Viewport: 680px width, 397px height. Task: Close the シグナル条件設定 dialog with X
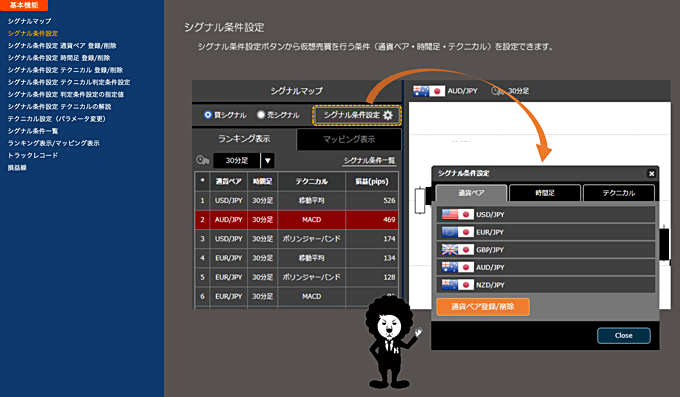[x=651, y=174]
